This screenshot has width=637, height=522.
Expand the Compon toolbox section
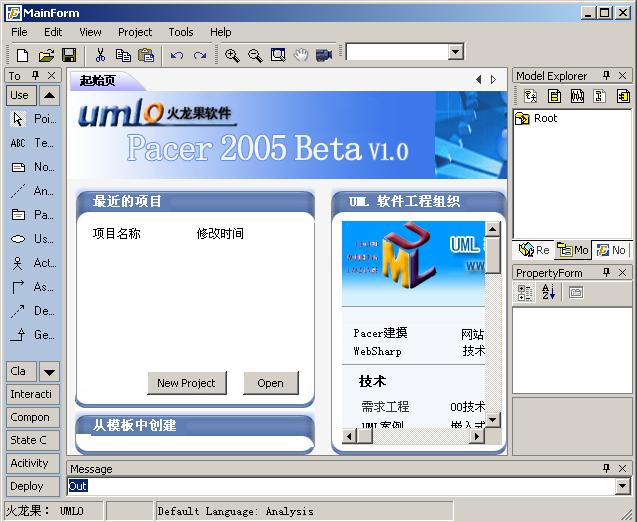tap(33, 418)
